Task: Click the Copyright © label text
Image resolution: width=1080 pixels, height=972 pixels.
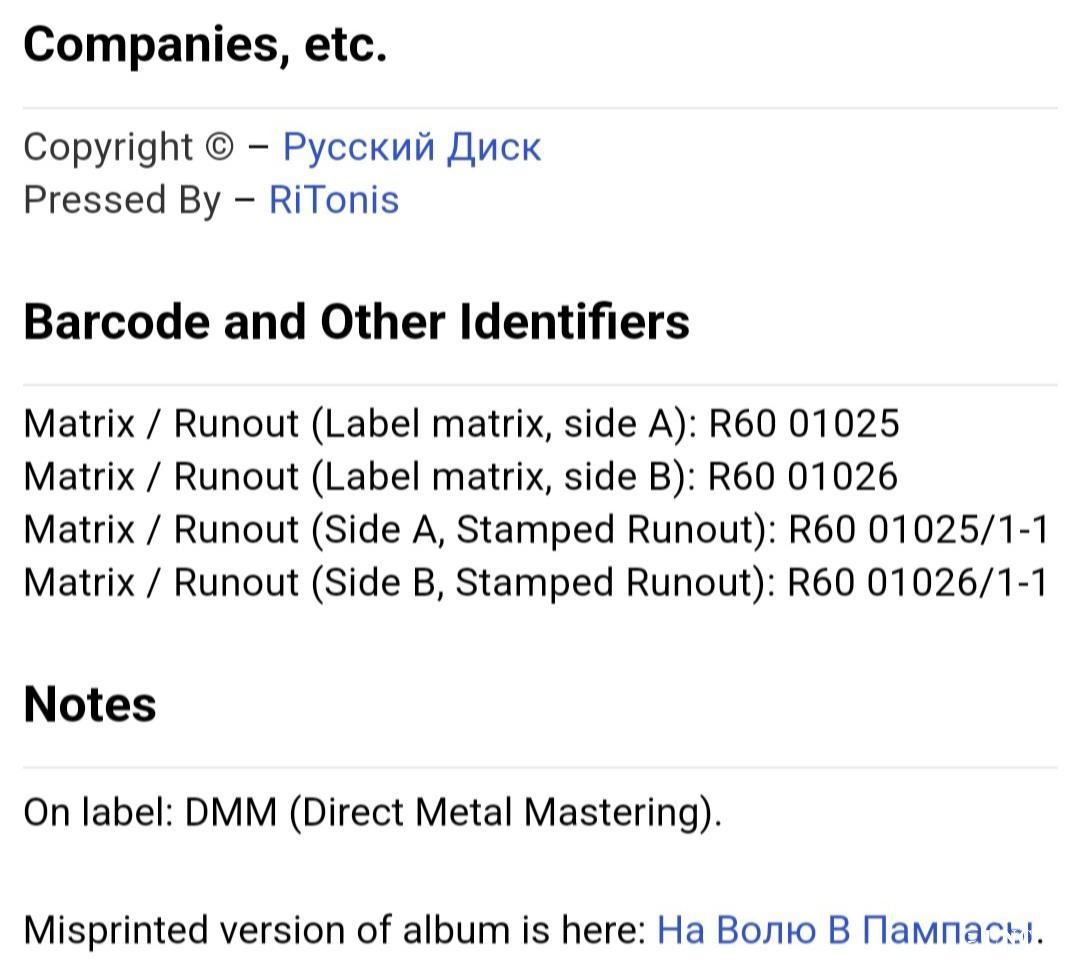Action: click(129, 148)
